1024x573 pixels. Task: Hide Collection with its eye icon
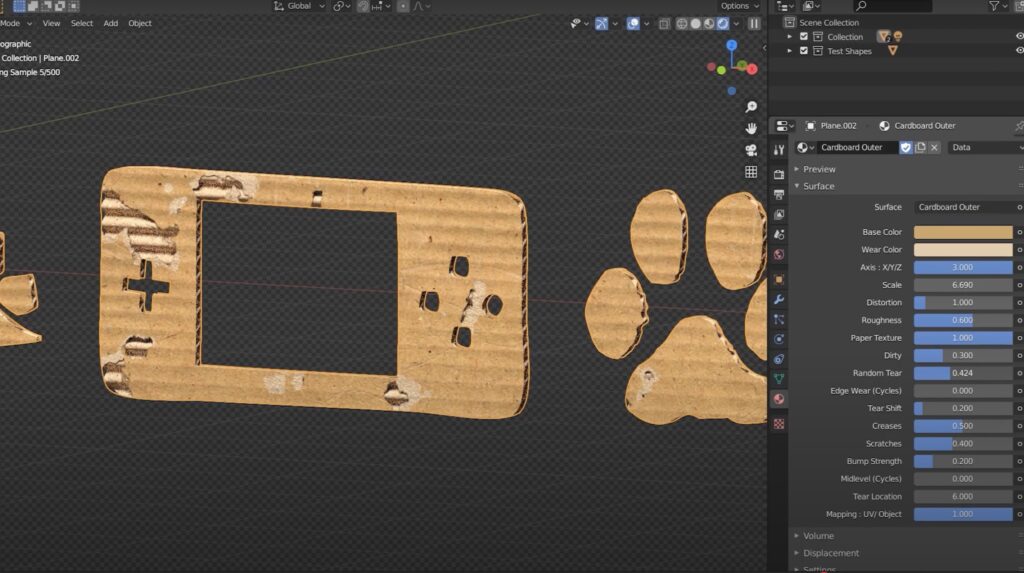click(x=1019, y=37)
